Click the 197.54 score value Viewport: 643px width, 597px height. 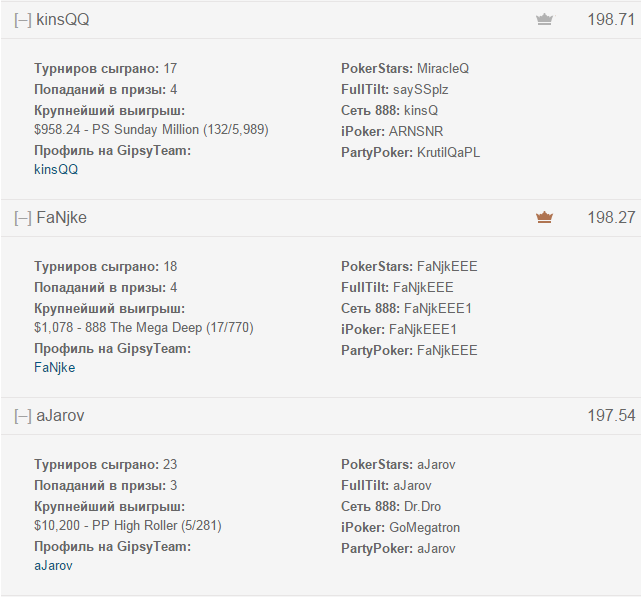point(611,416)
